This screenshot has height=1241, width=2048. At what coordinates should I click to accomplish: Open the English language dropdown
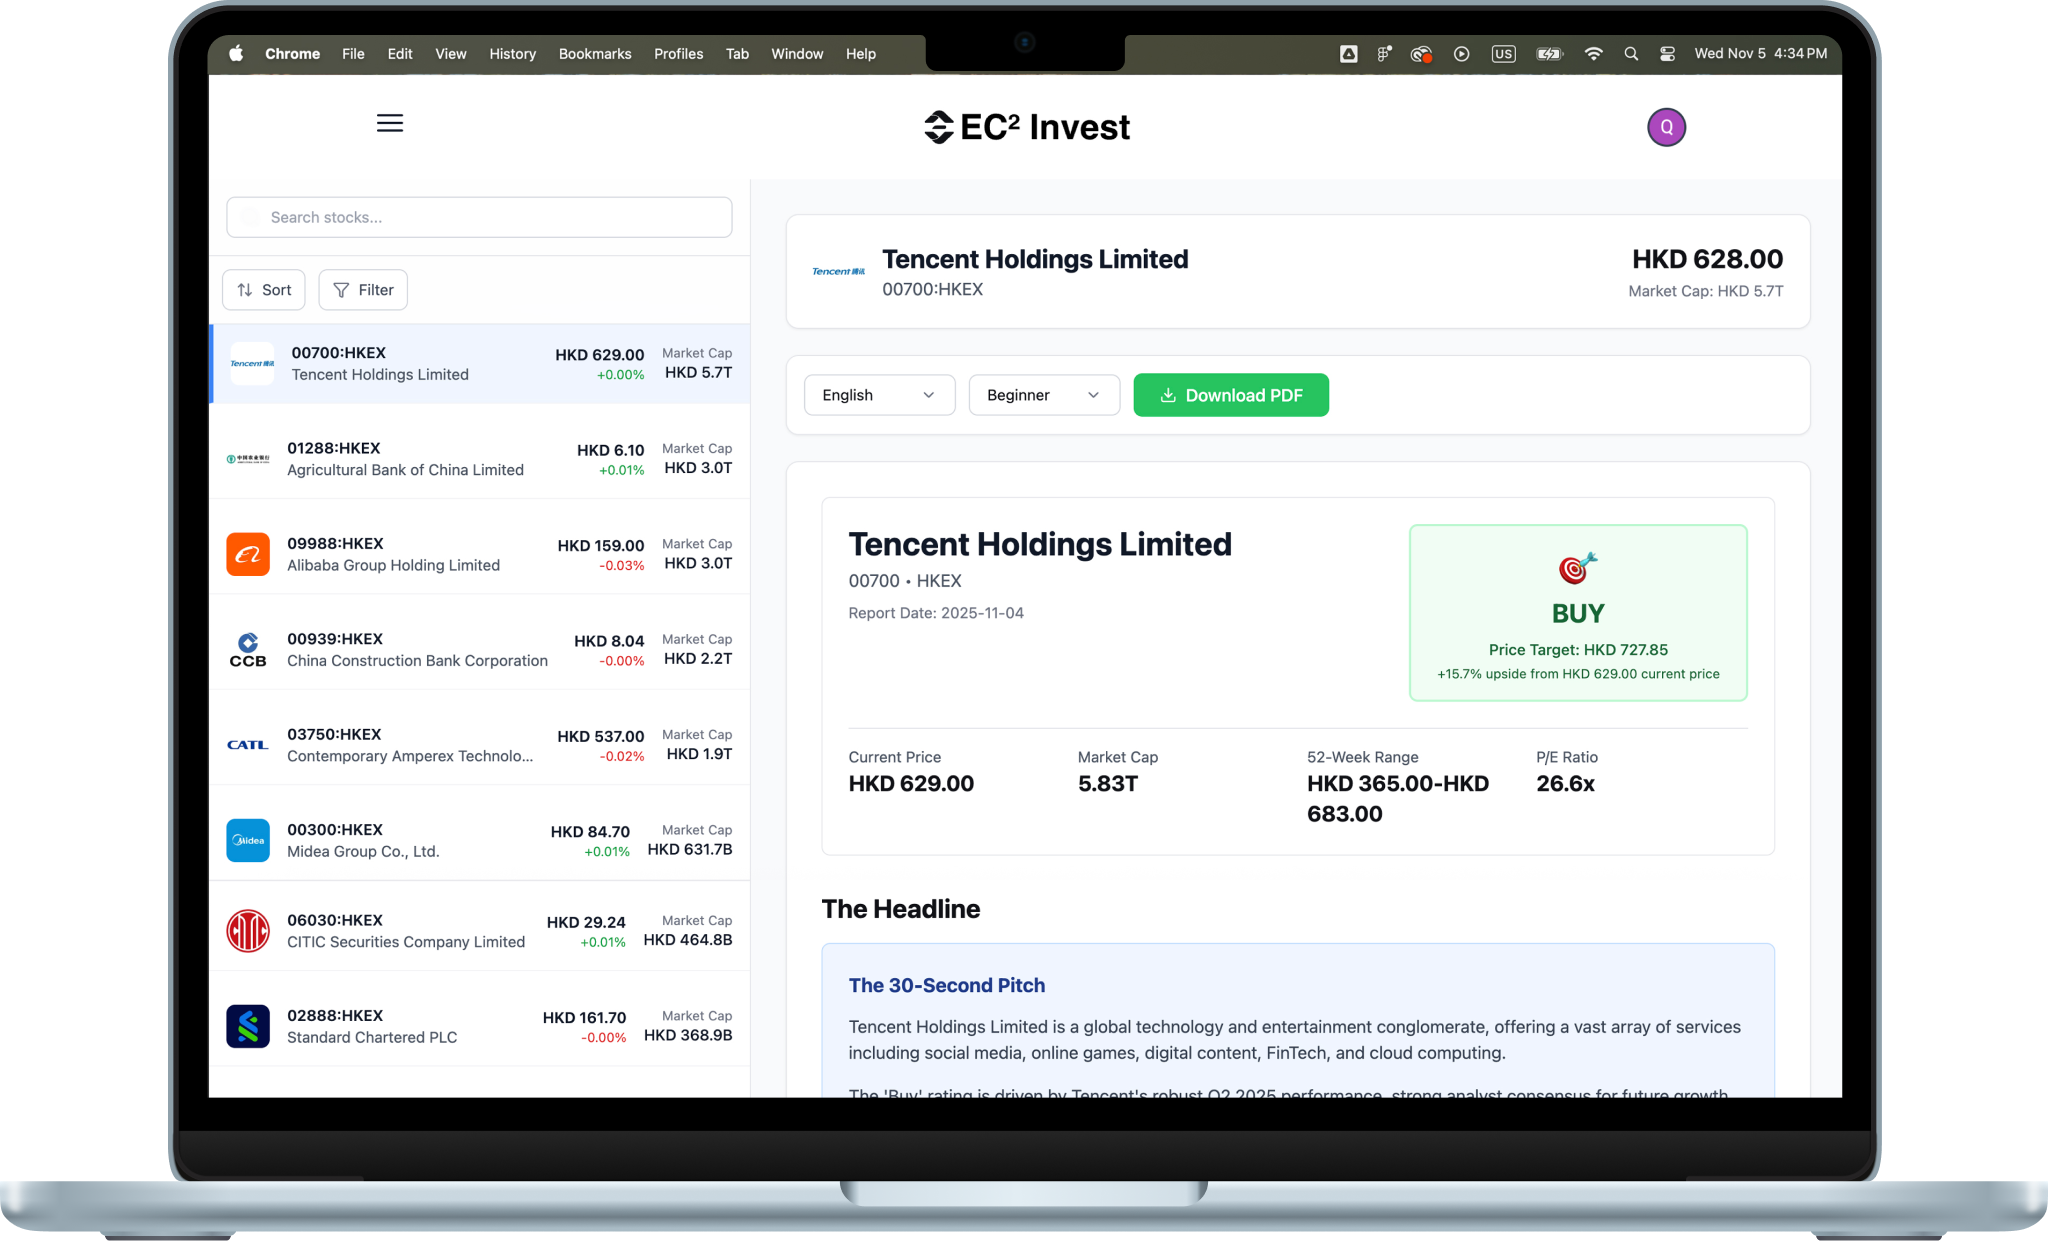coord(879,395)
